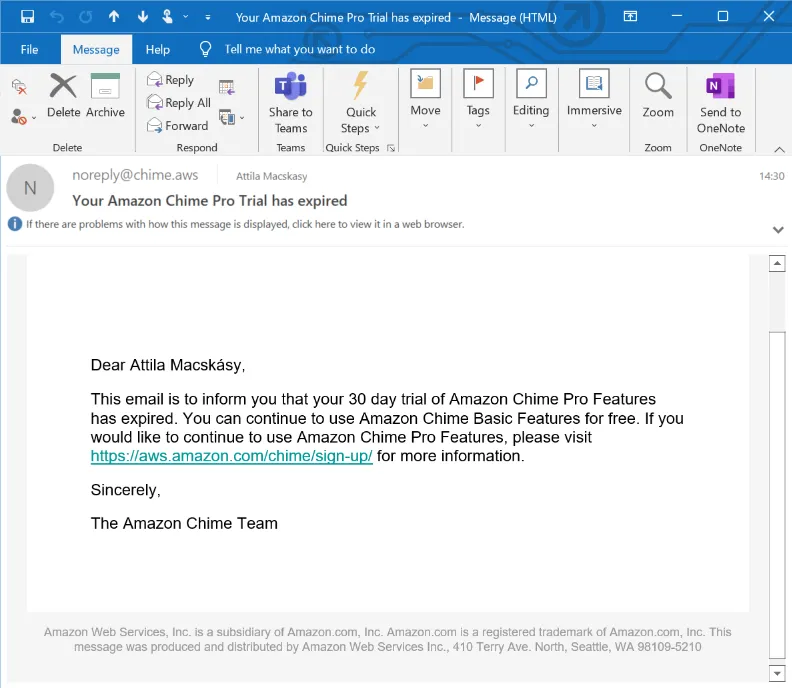Click Reply All
The image size is (792, 688).
tap(179, 103)
